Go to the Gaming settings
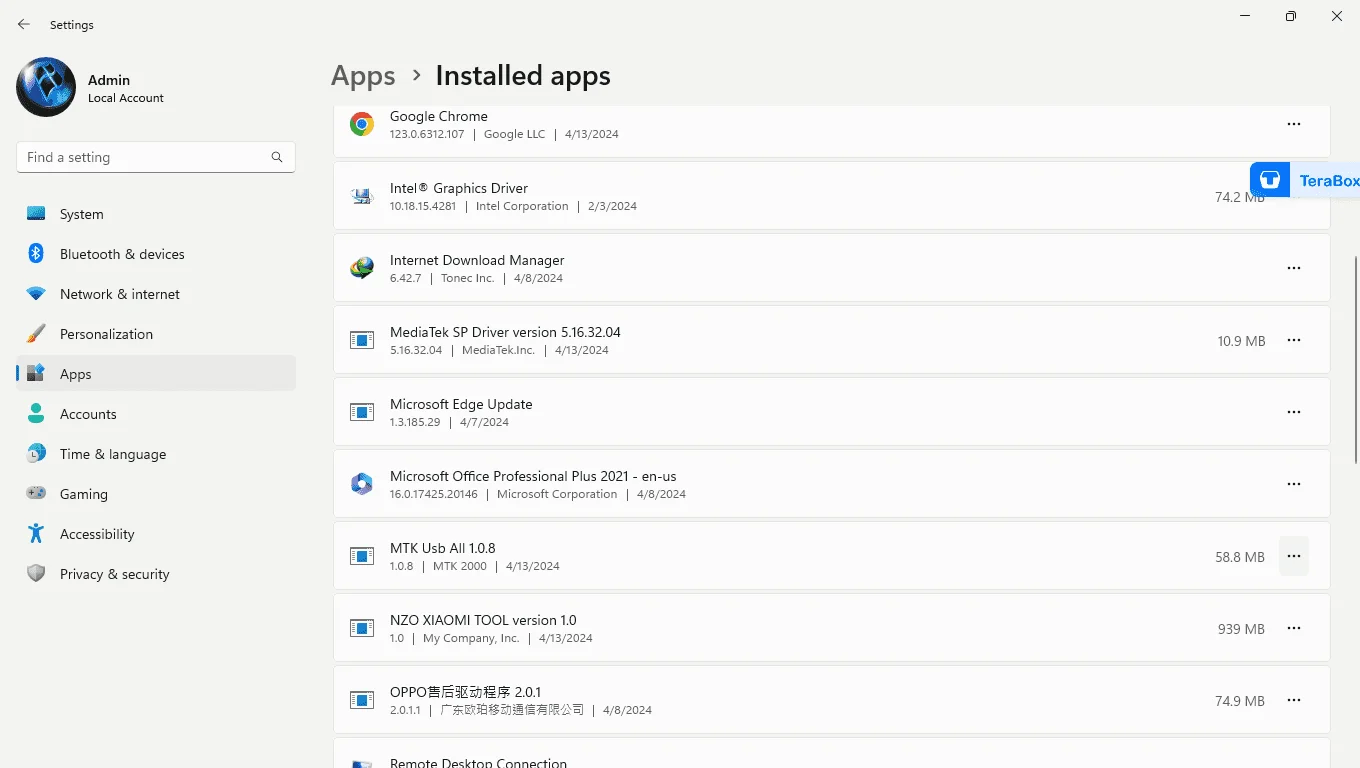Viewport: 1360px width, 768px height. pyautogui.click(x=156, y=494)
